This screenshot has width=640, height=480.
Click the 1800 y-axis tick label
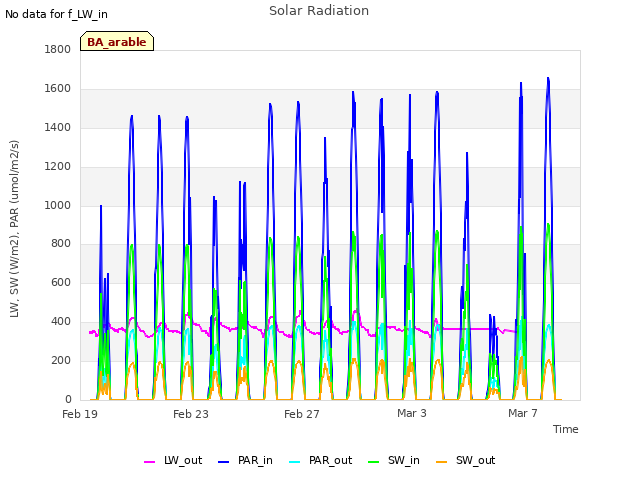(x=58, y=49)
